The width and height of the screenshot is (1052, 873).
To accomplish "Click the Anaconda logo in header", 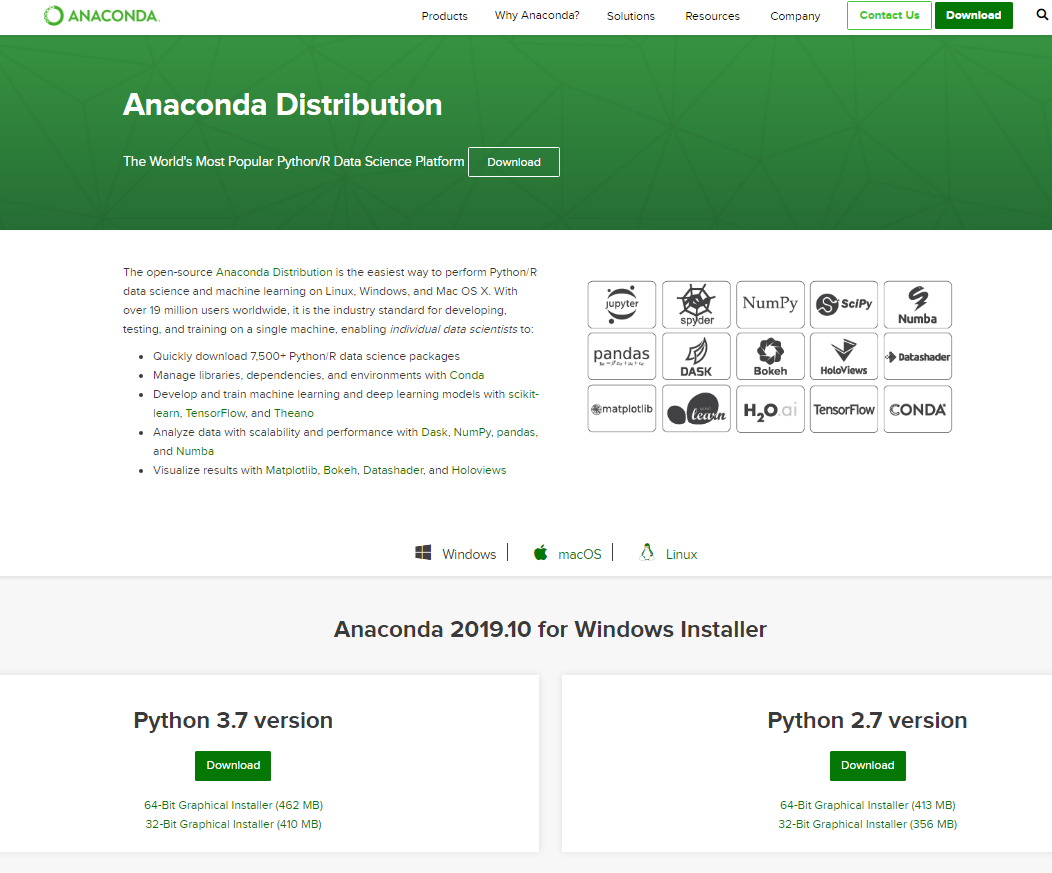I will click(x=101, y=15).
